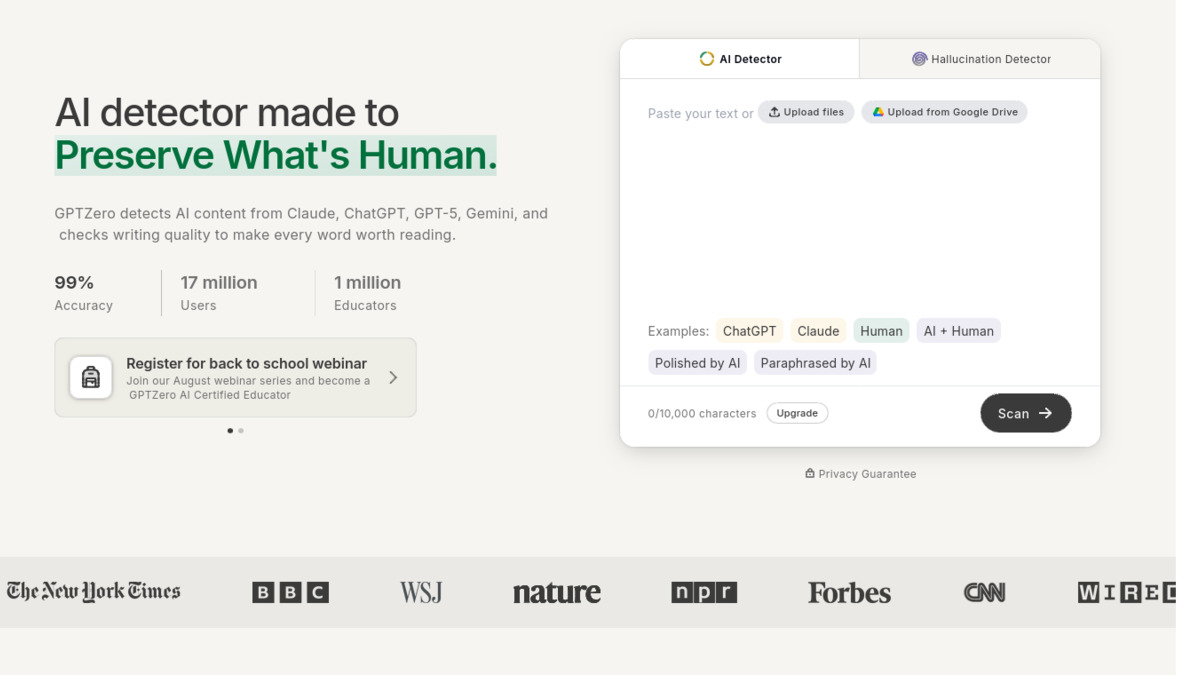The height and width of the screenshot is (675, 1200).
Task: Load the AI + Human example
Action: point(958,331)
